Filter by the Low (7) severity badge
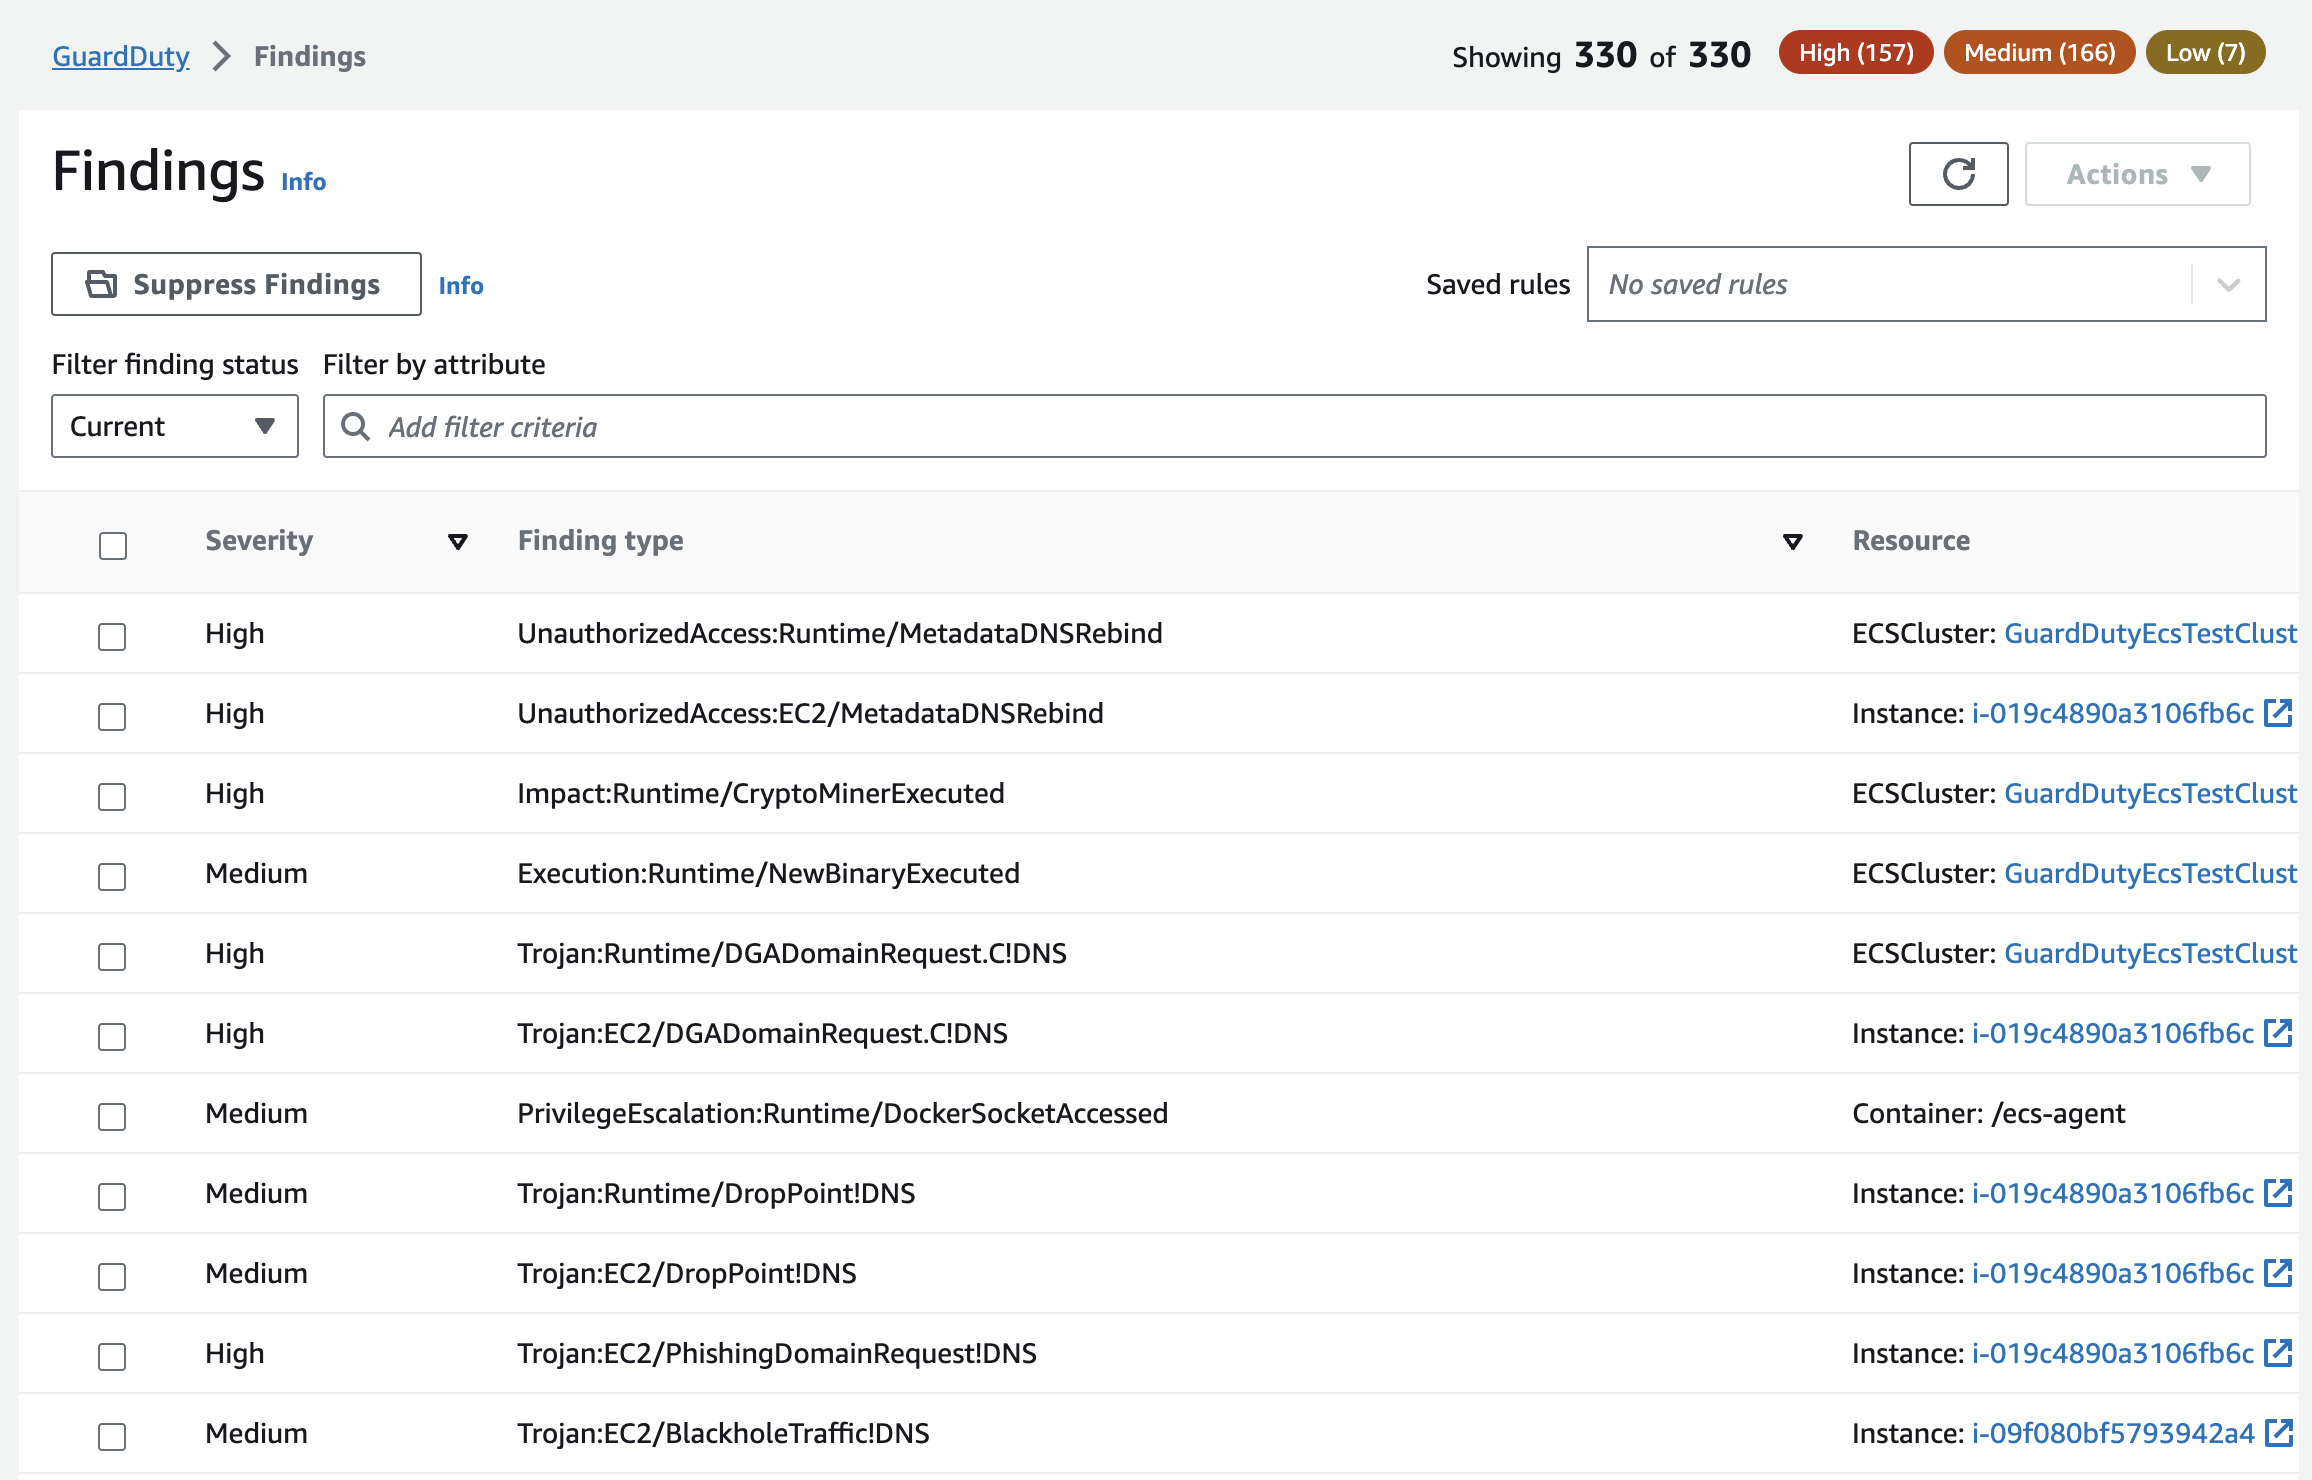The width and height of the screenshot is (2312, 1480). [2205, 53]
